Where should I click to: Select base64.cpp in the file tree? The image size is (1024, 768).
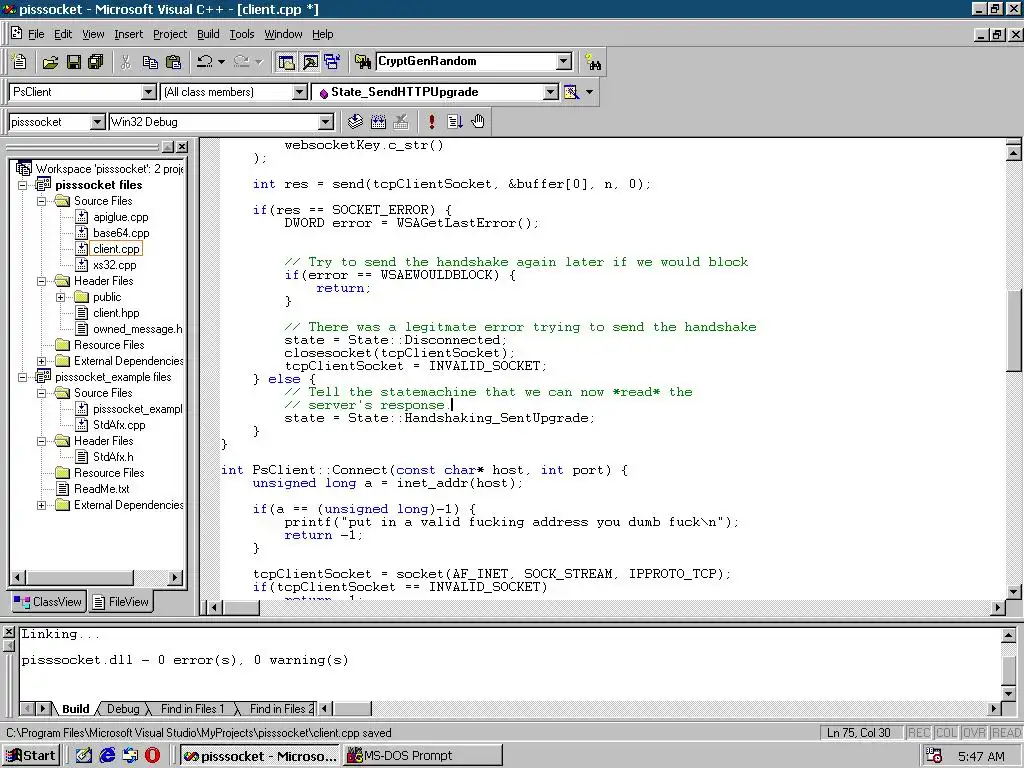121,233
